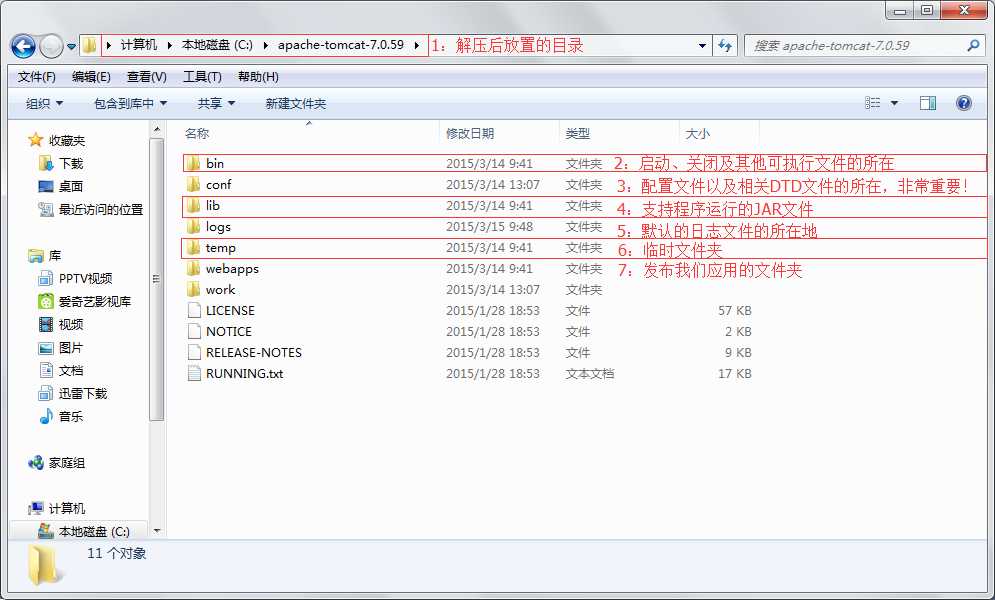Open the 帮助(H) menu

[258, 77]
